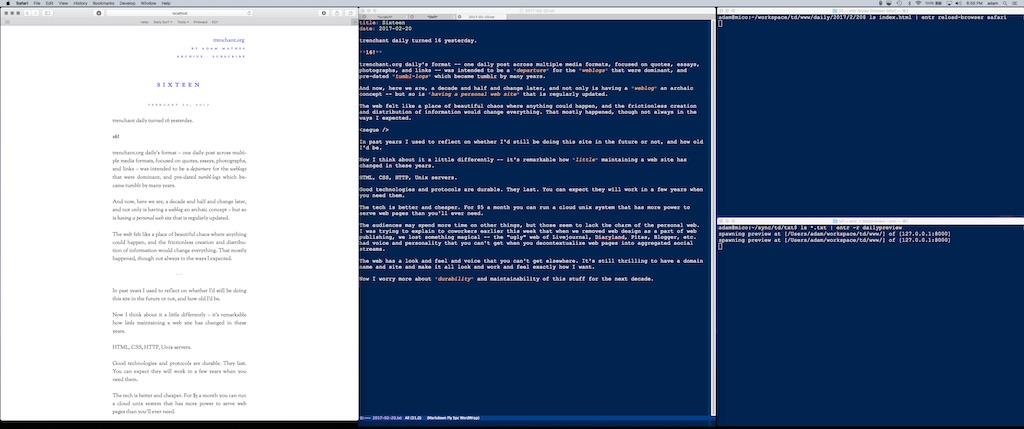
Task: Click the 6:55 PM clock
Action: 974,3
